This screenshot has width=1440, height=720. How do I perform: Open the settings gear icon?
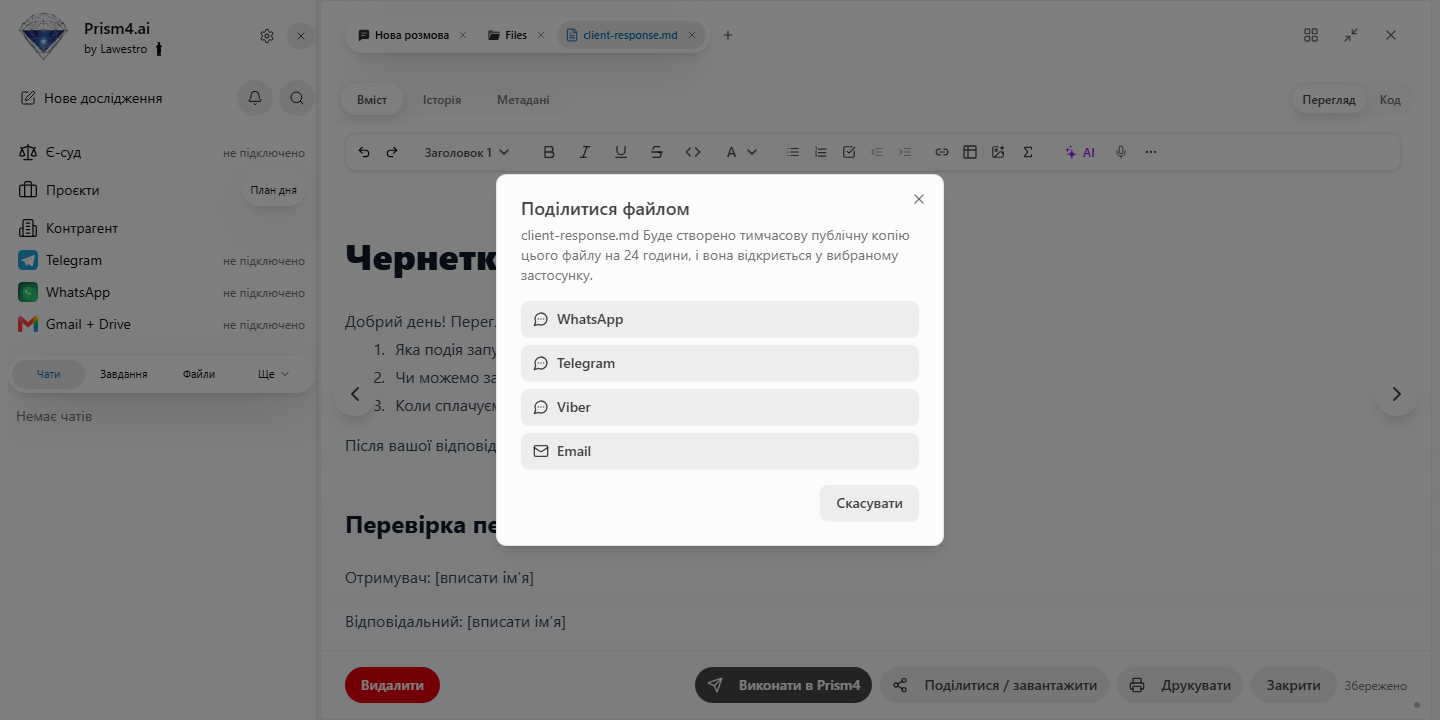267,36
